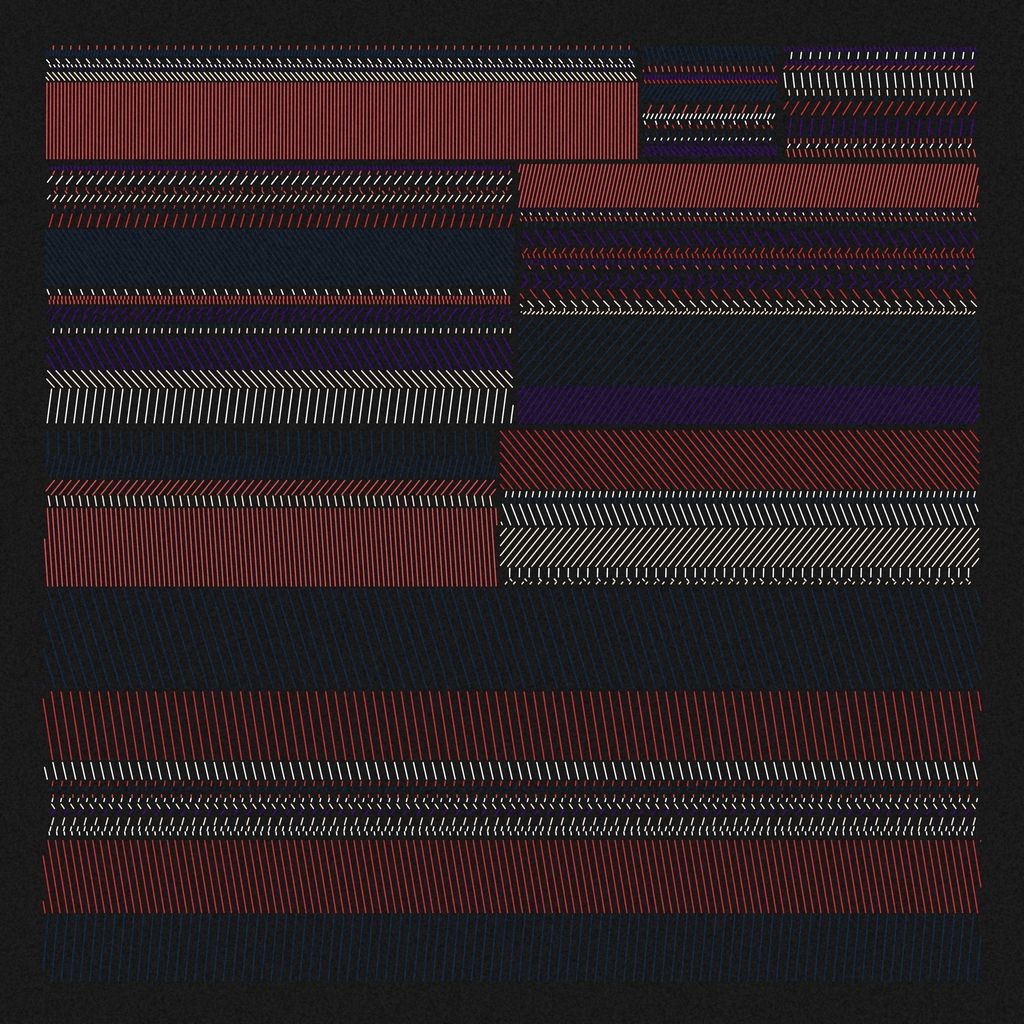The height and width of the screenshot is (1024, 1024).
Task: Select the red band at the upper right
Action: pyautogui.click(x=748, y=186)
